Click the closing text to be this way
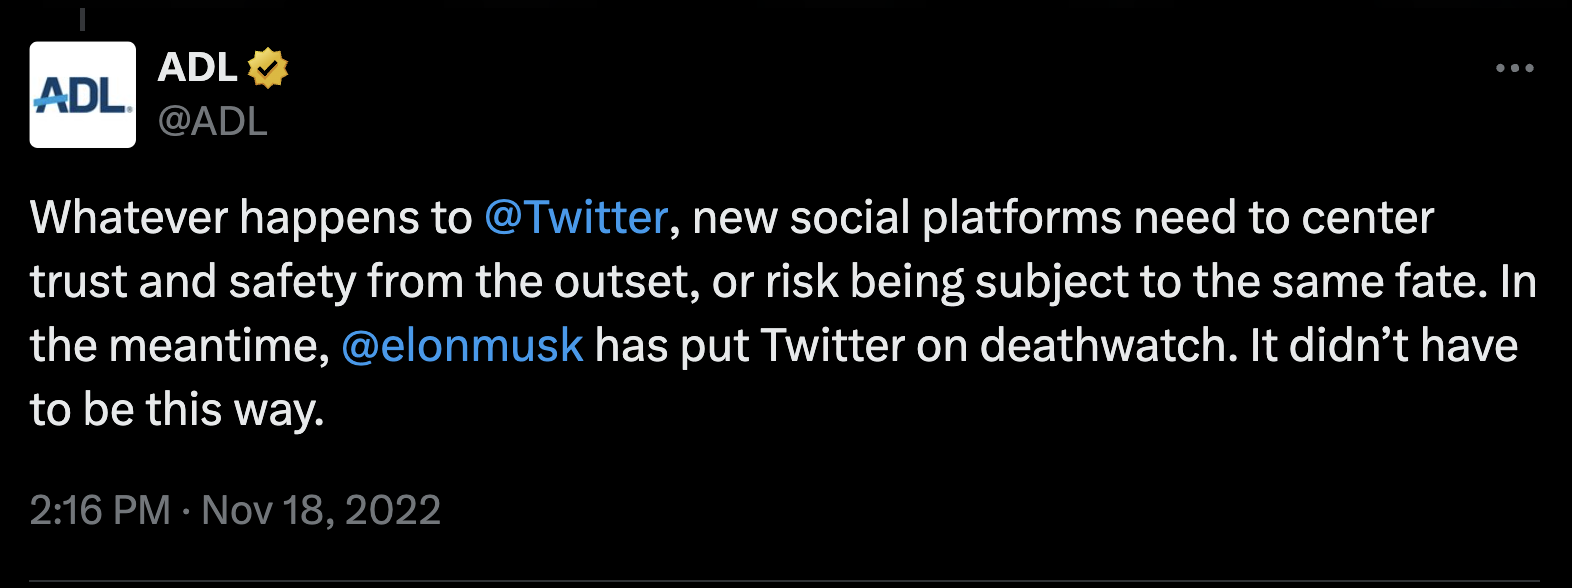 pos(177,410)
